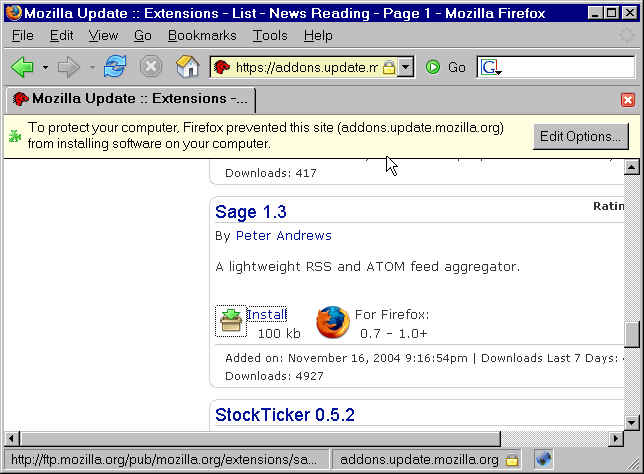Open the back history dropdown arrow
Image resolution: width=644 pixels, height=474 pixels.
(45, 68)
